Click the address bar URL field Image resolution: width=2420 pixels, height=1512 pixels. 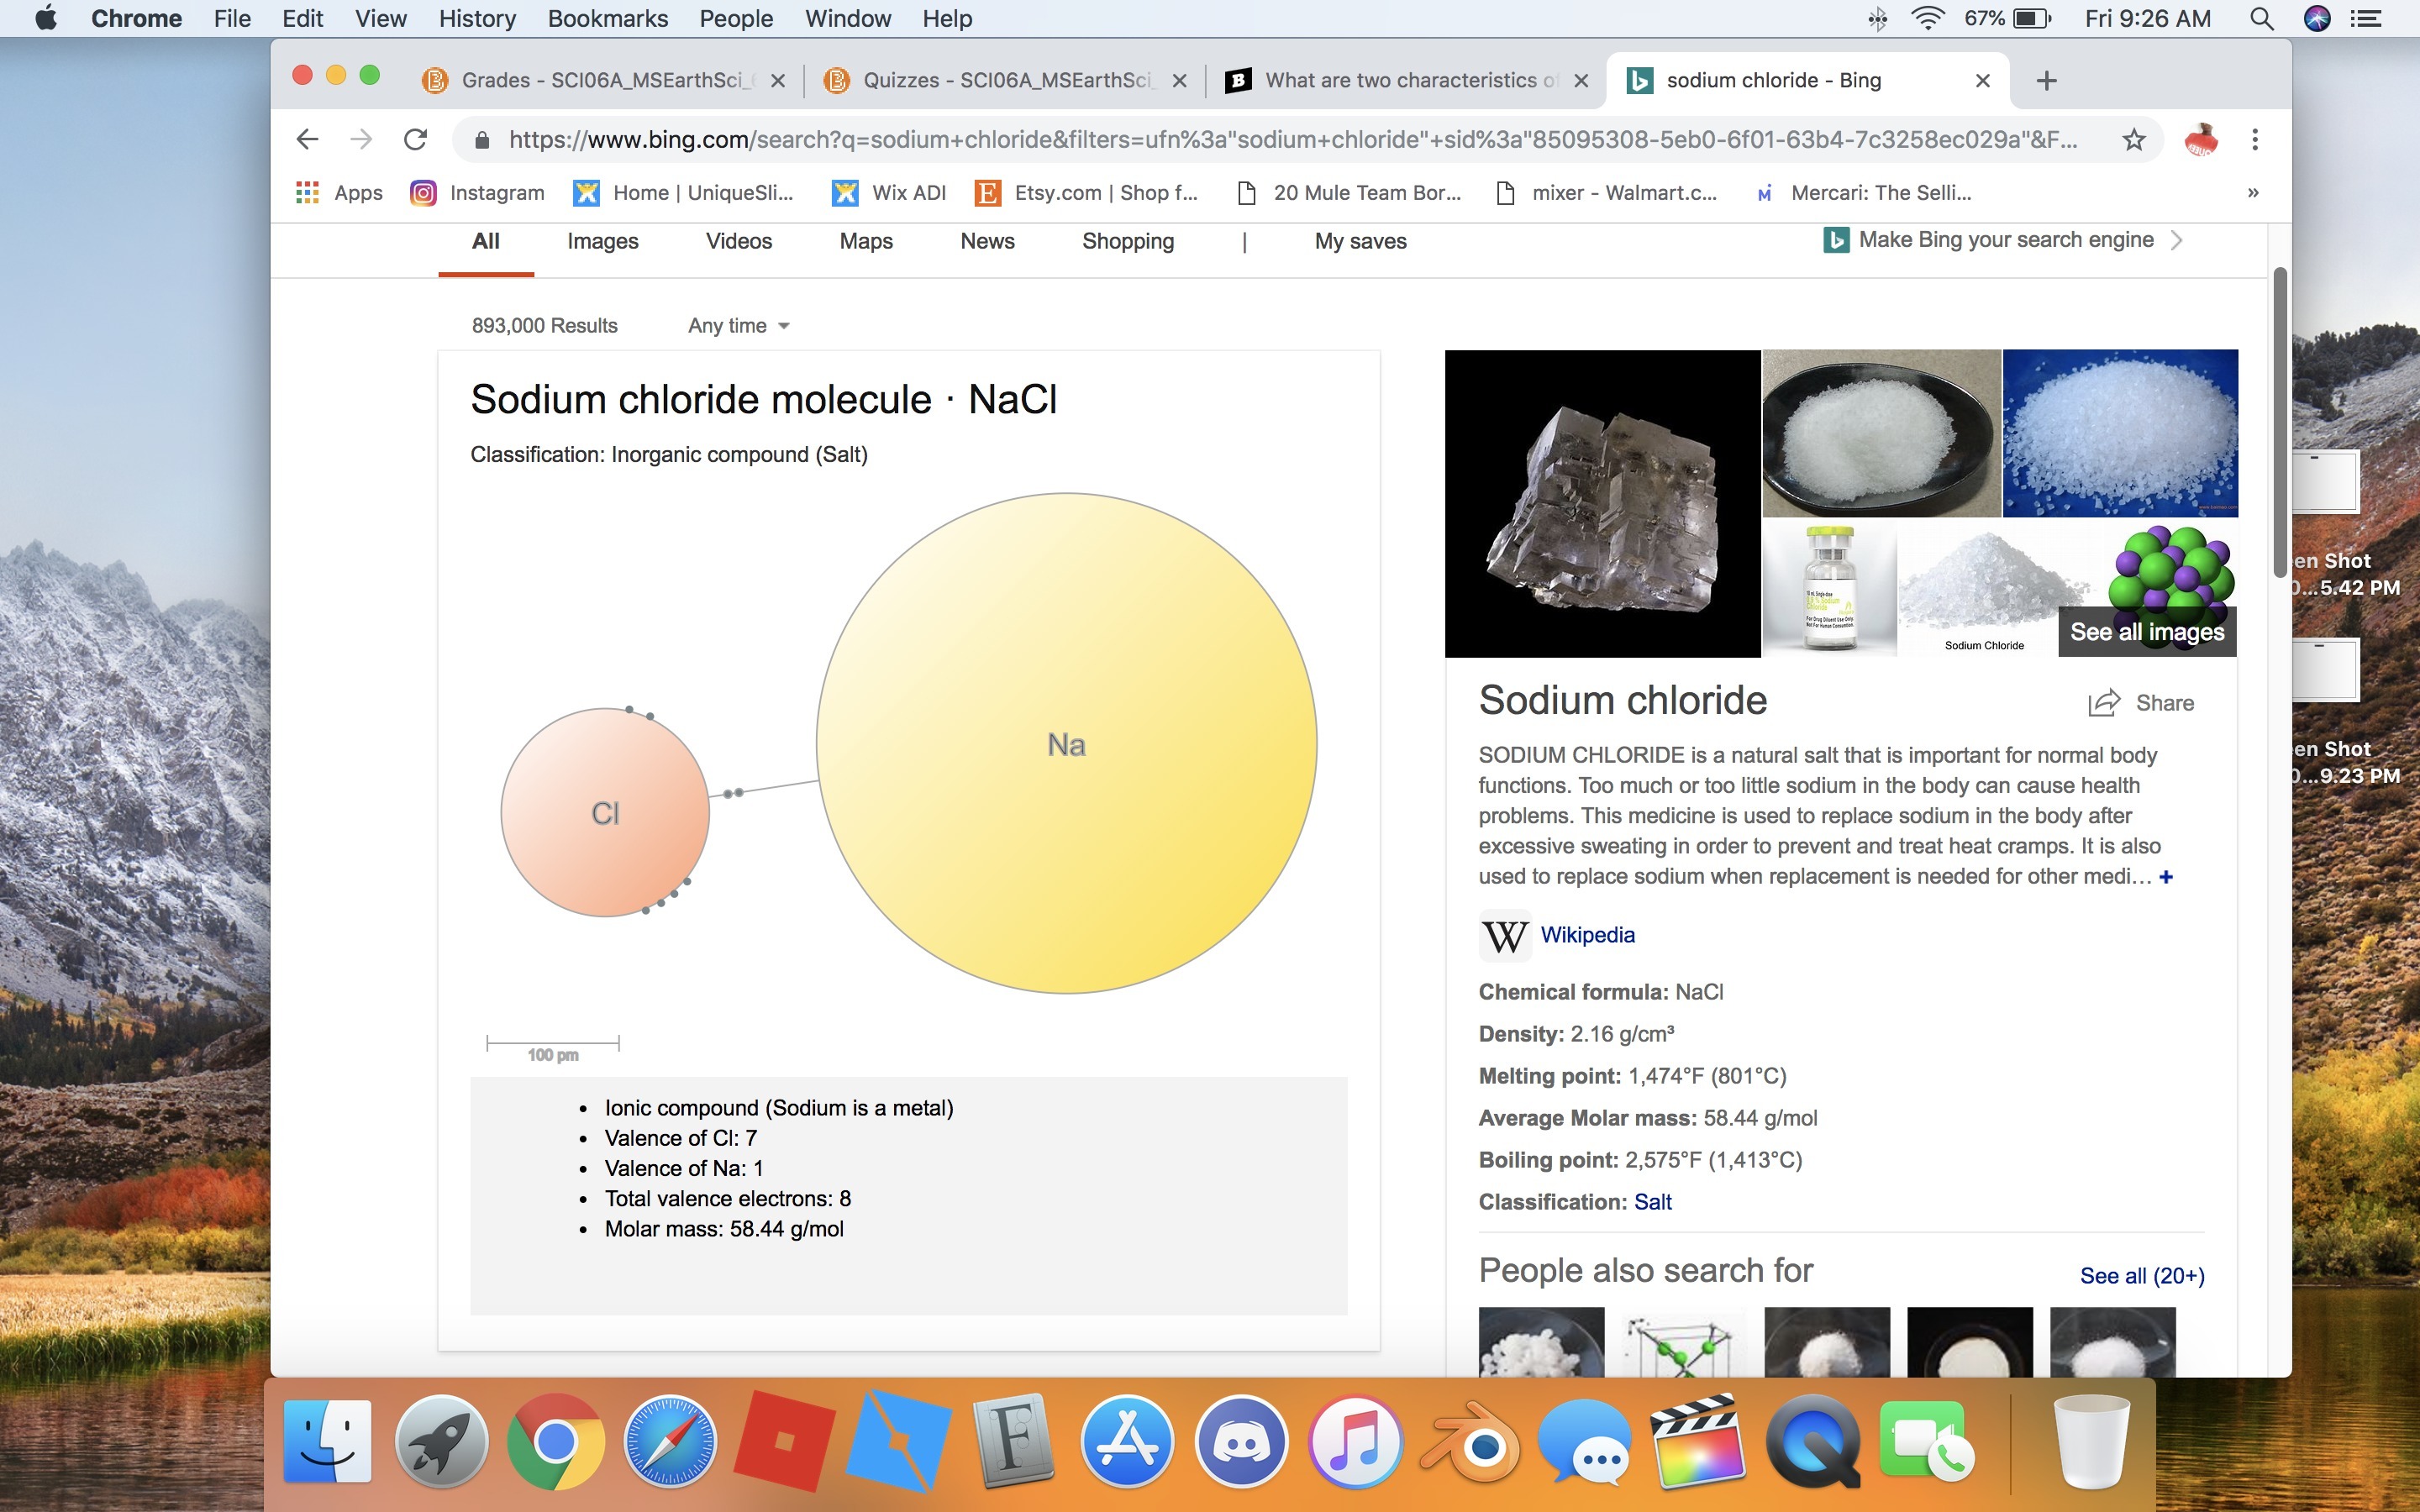[1290, 140]
